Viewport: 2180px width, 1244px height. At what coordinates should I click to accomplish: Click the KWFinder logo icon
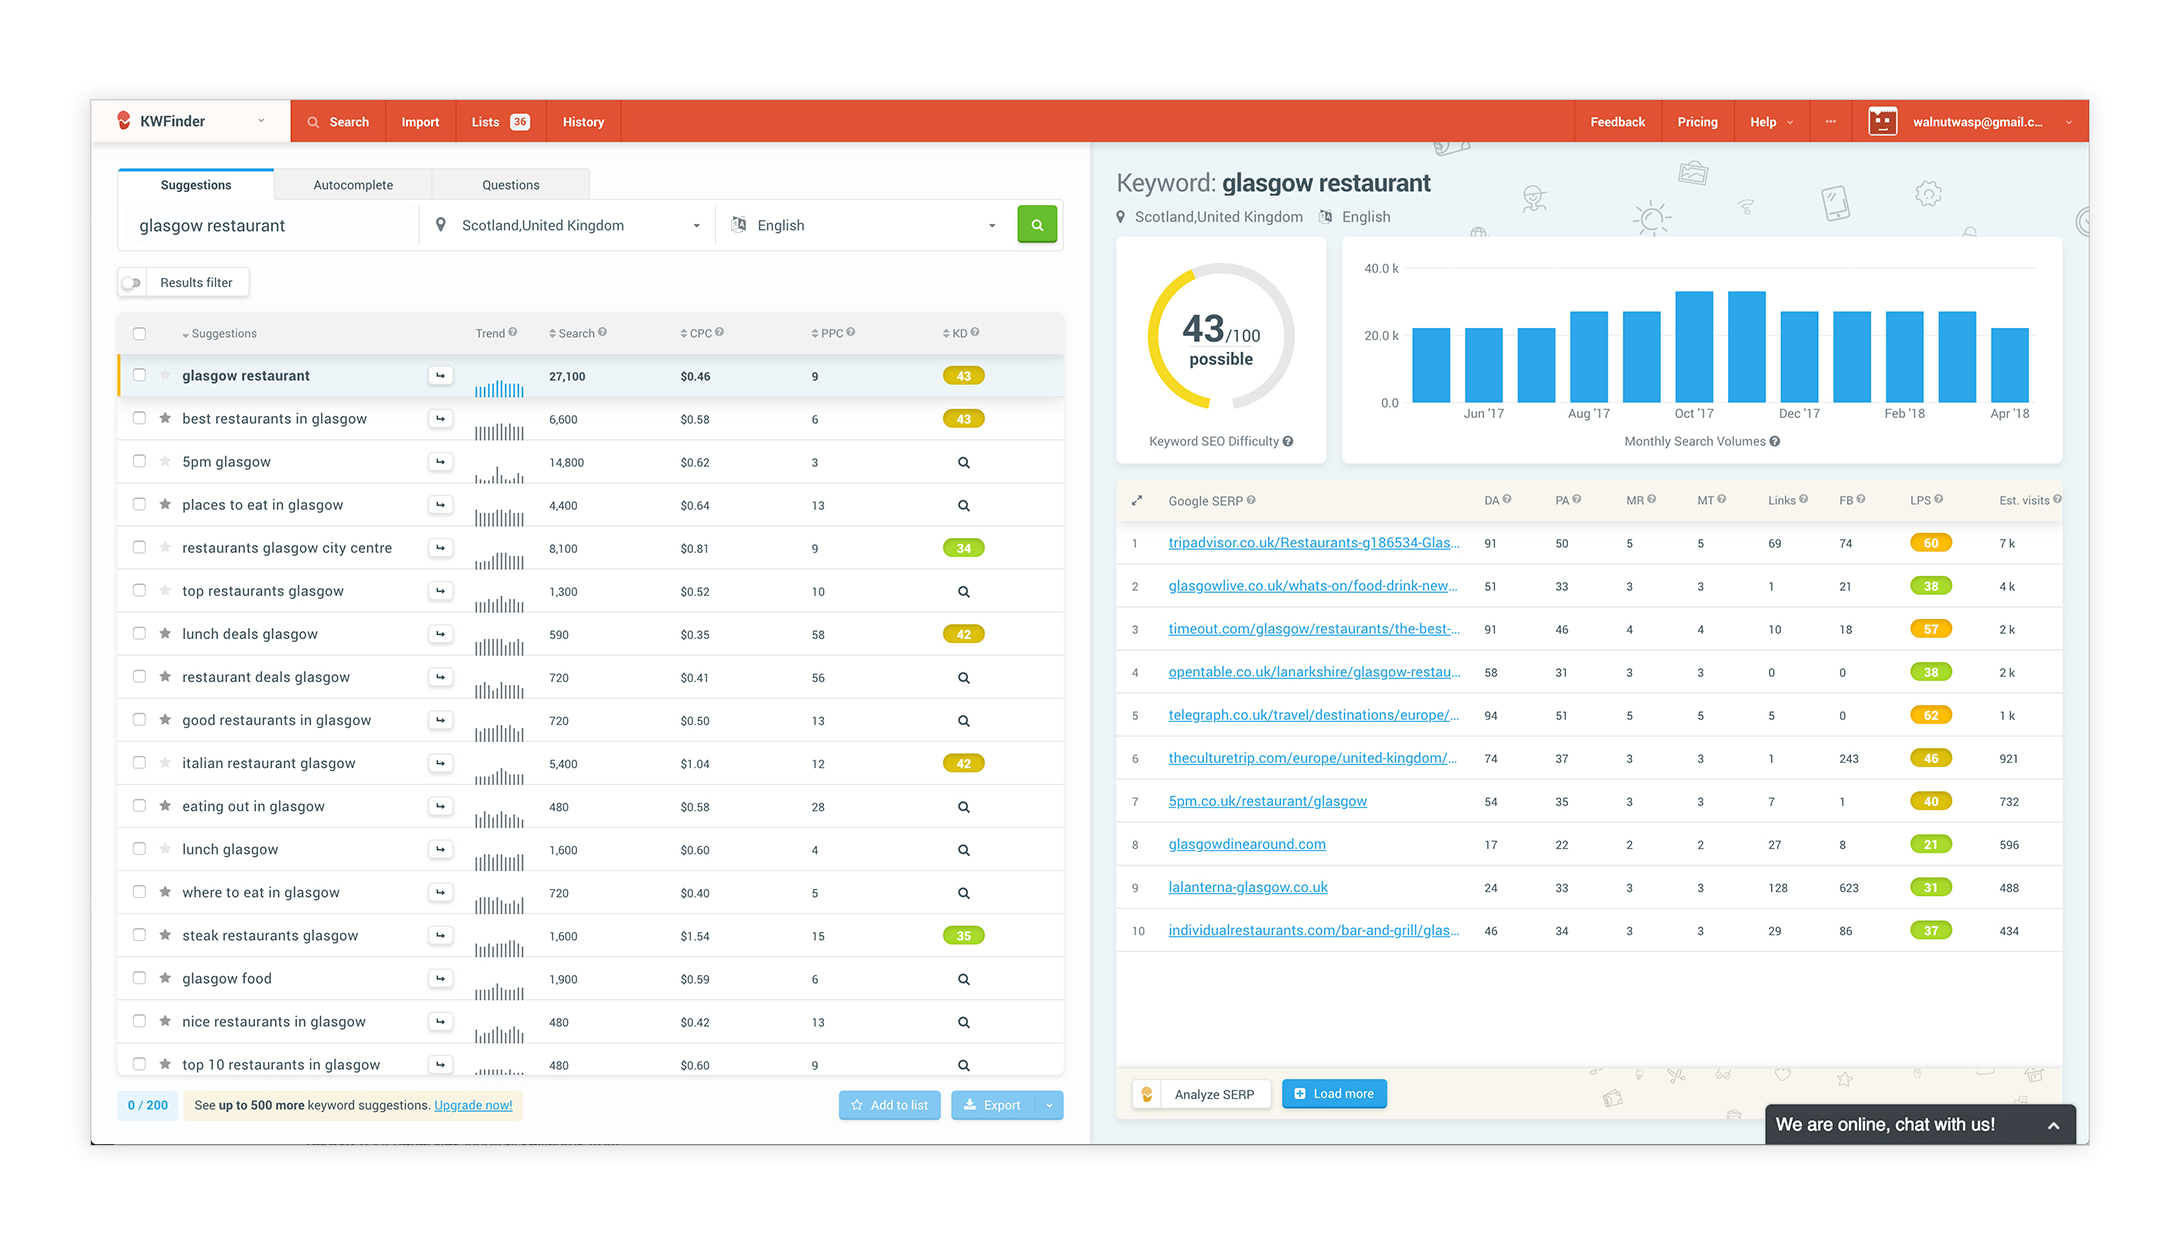click(124, 121)
